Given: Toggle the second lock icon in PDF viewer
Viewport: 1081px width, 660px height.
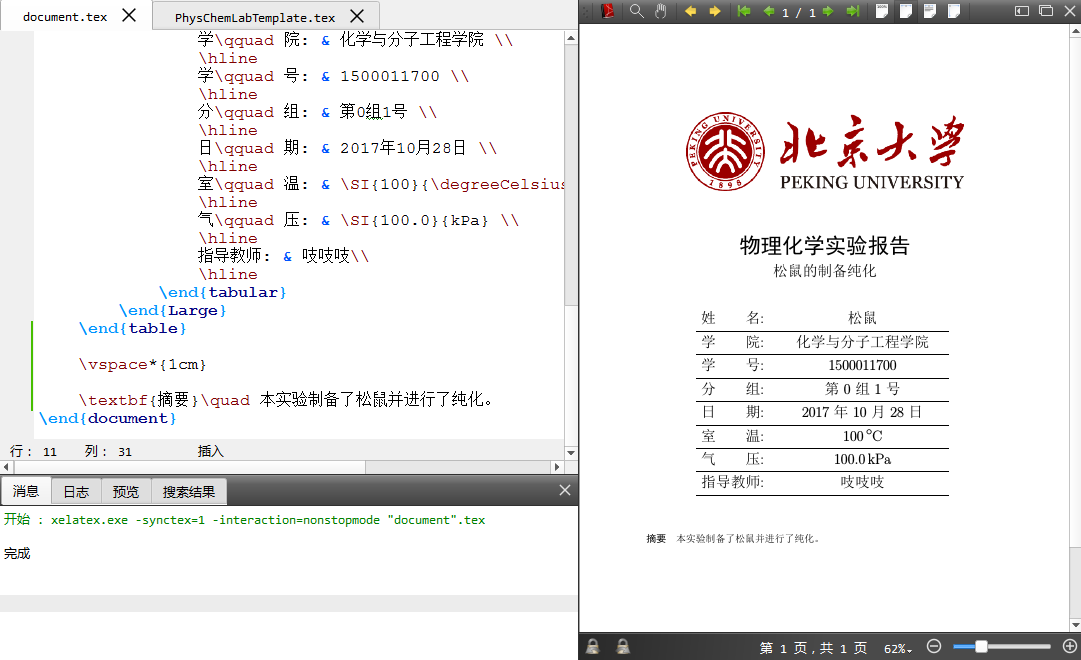Looking at the screenshot, I should [622, 647].
